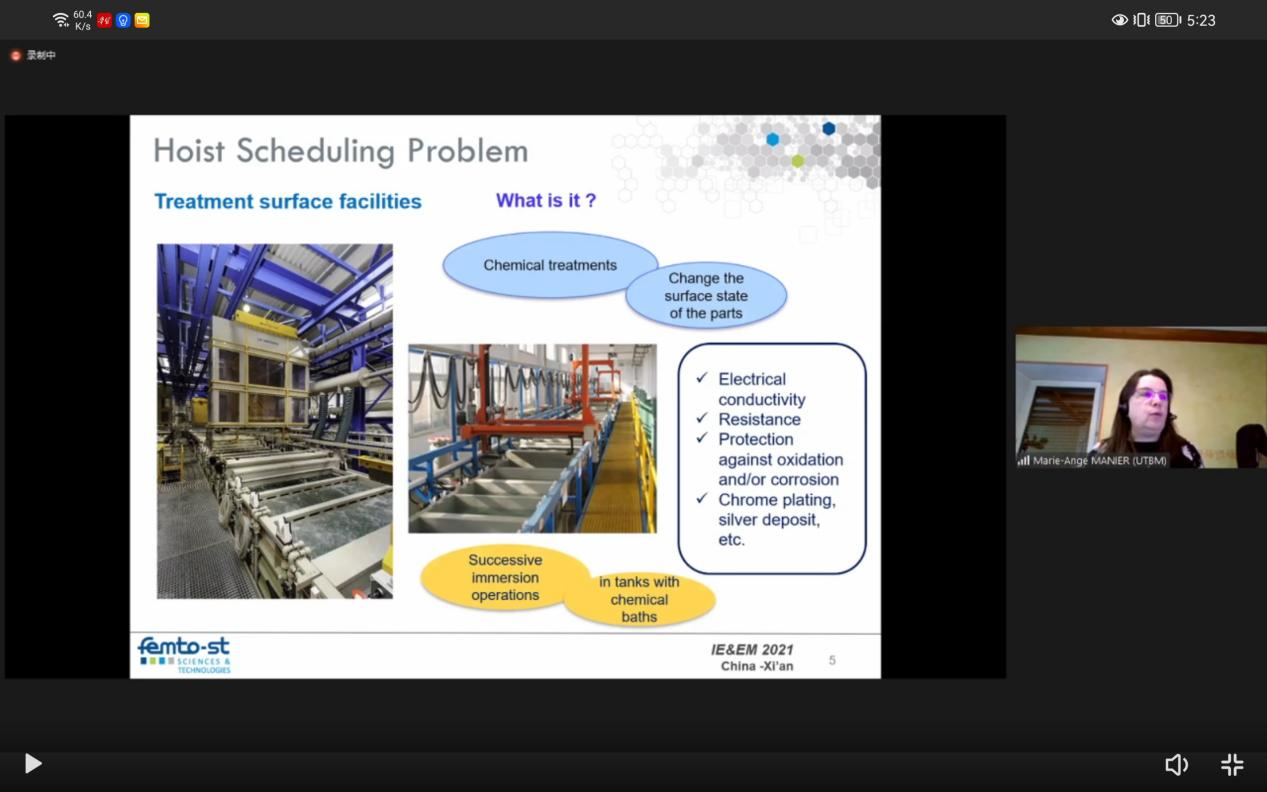Click the Marie-Ange MANIER (UTBM) name label

(x=1099, y=461)
